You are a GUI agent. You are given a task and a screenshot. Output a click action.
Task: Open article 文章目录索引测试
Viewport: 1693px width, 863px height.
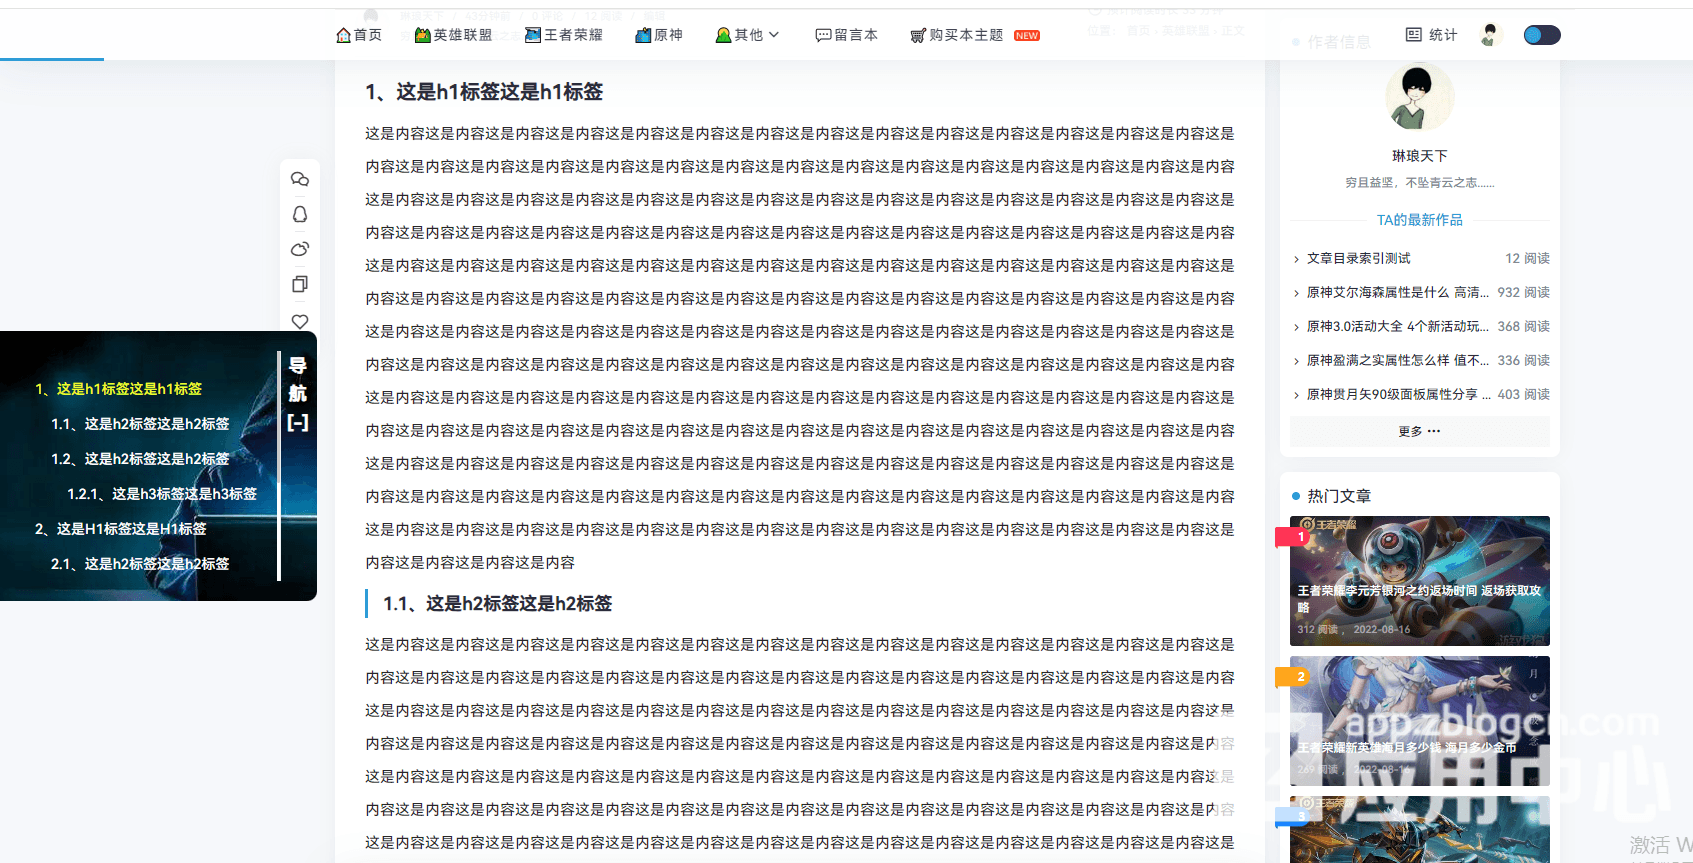pos(1358,258)
